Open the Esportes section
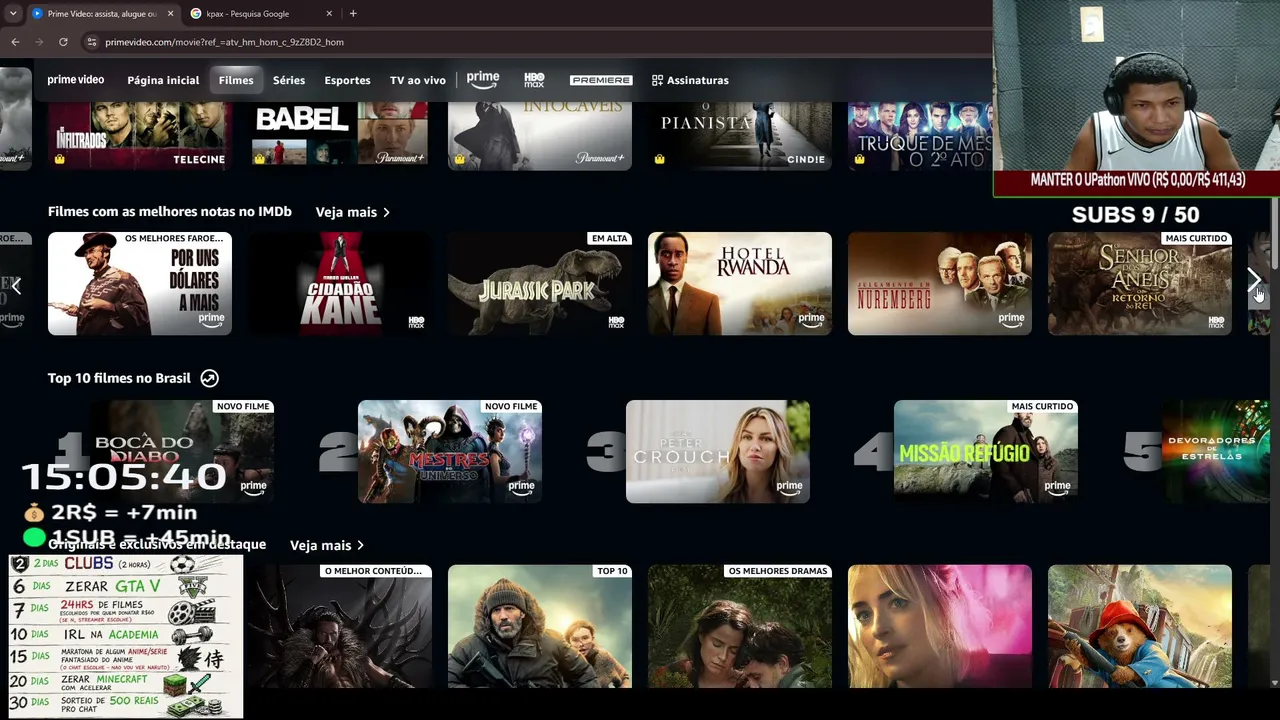This screenshot has width=1280, height=720. [347, 80]
